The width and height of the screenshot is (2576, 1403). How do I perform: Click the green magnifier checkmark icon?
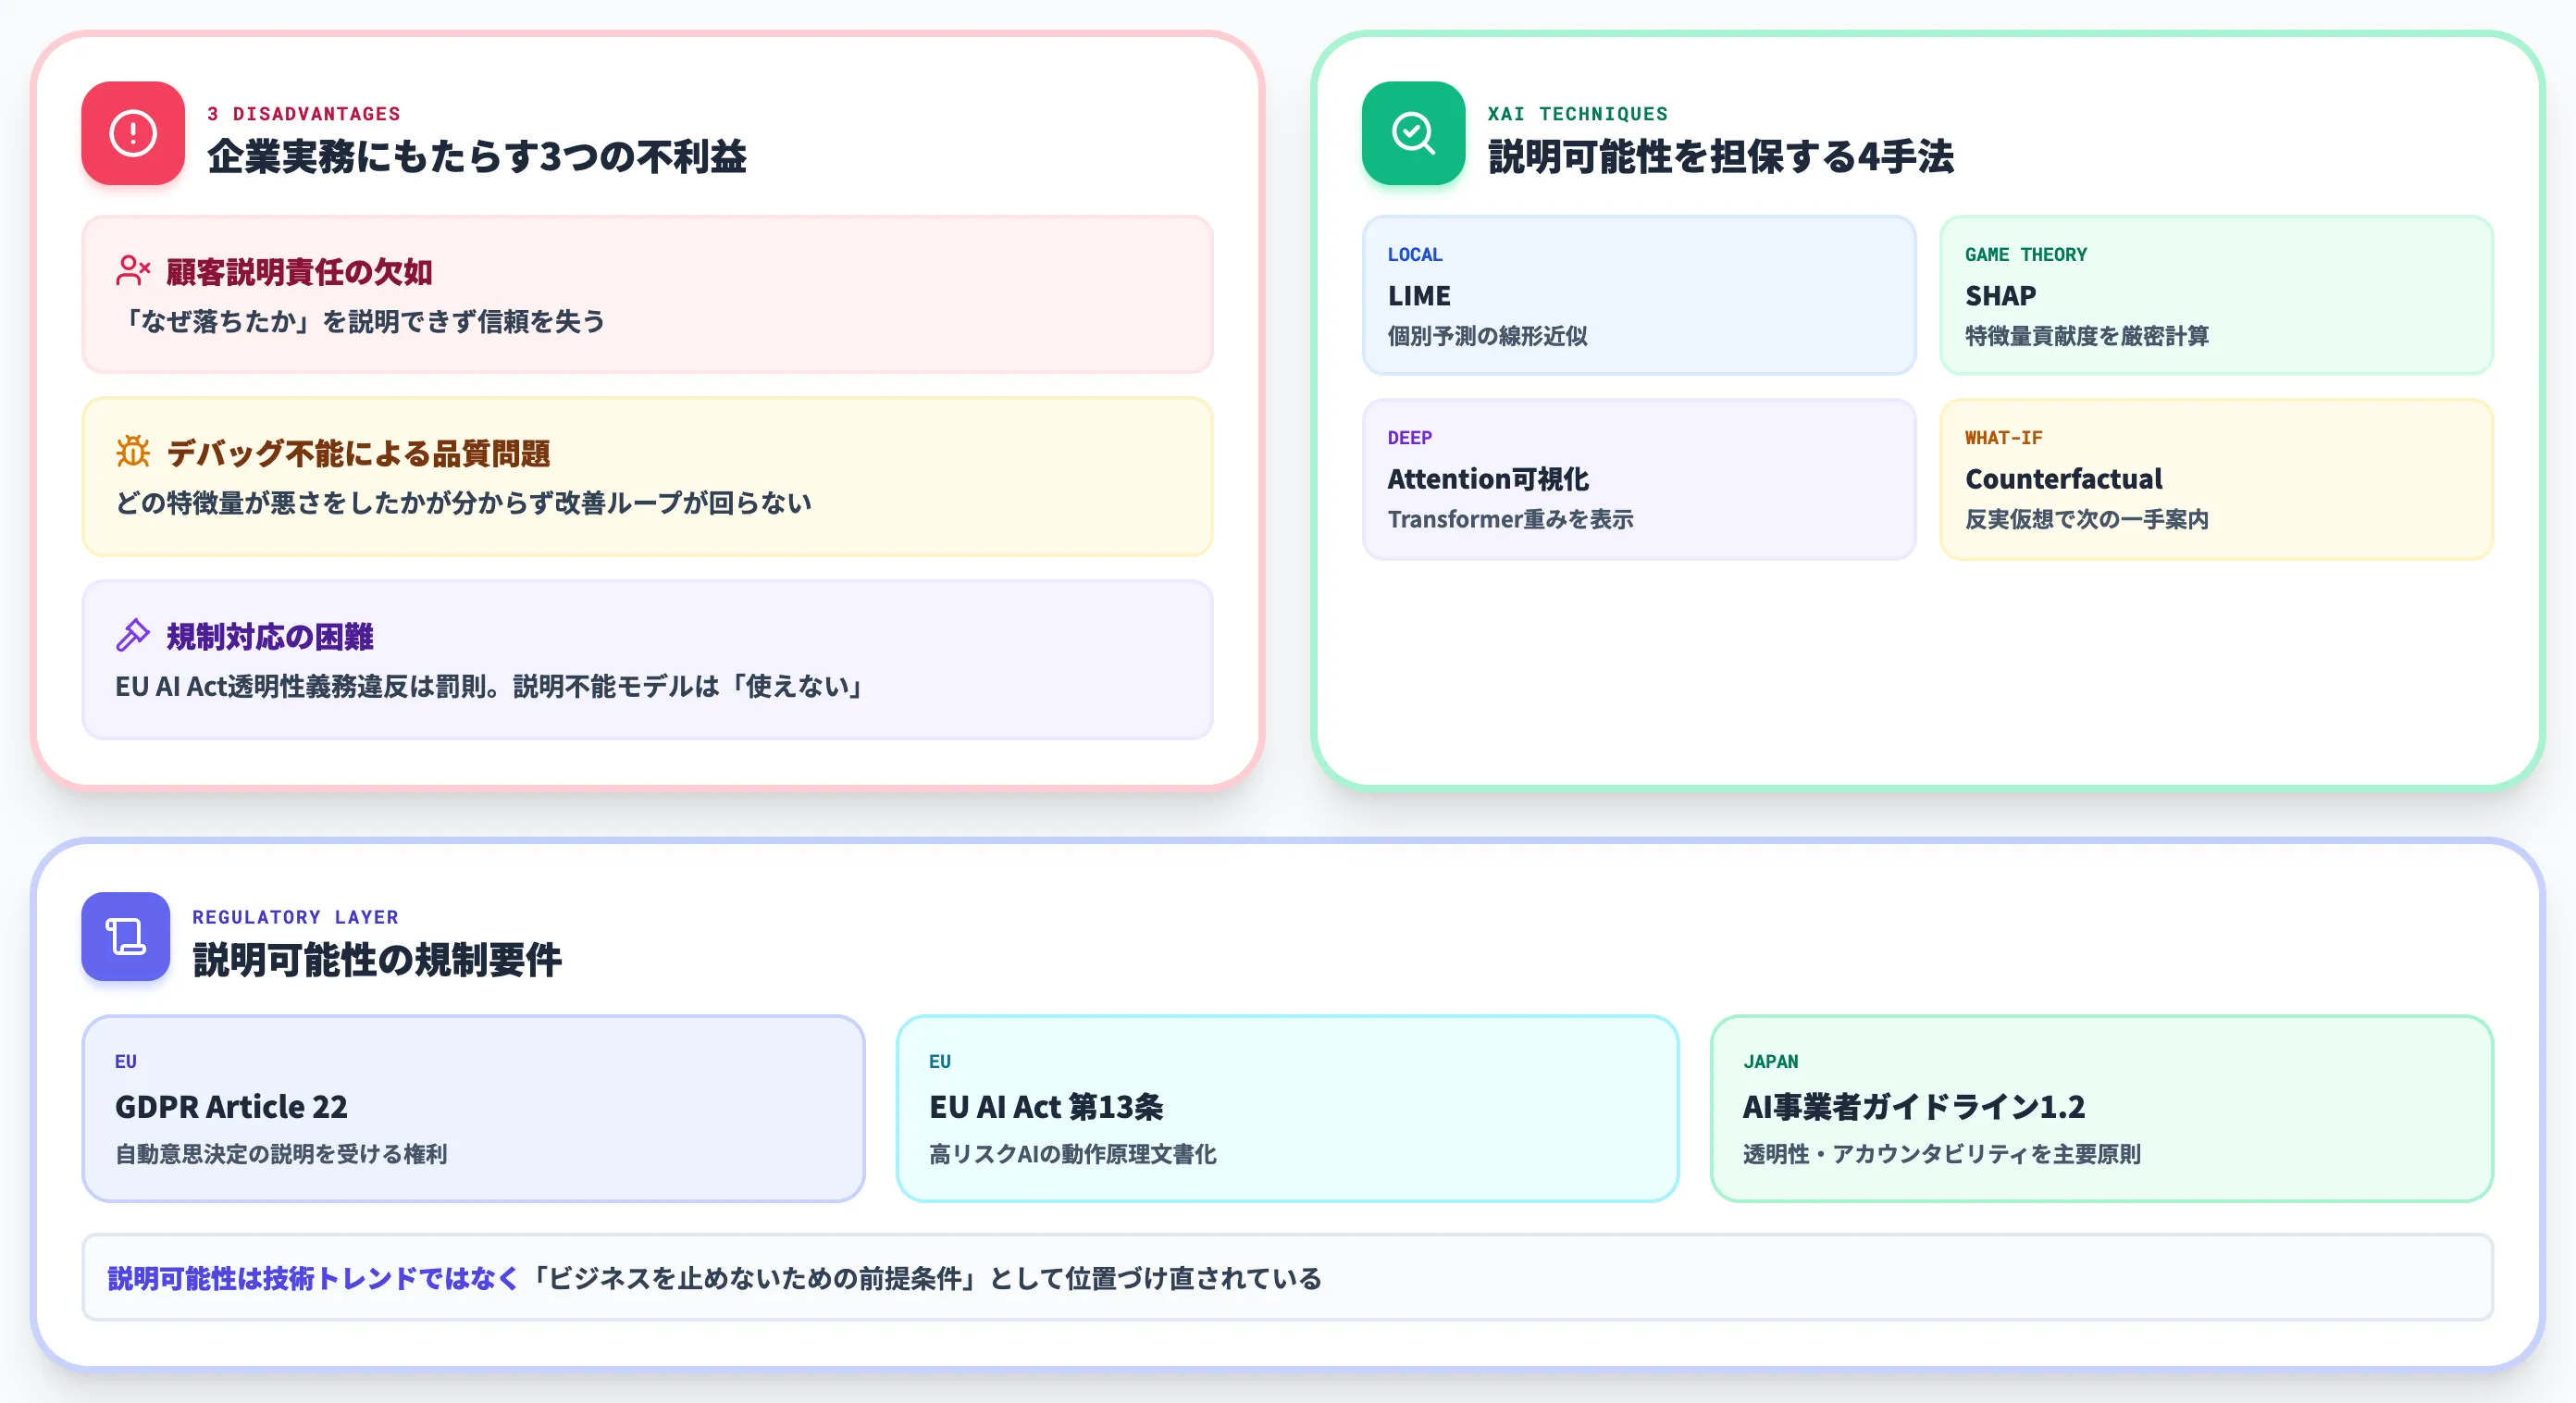coord(1413,133)
